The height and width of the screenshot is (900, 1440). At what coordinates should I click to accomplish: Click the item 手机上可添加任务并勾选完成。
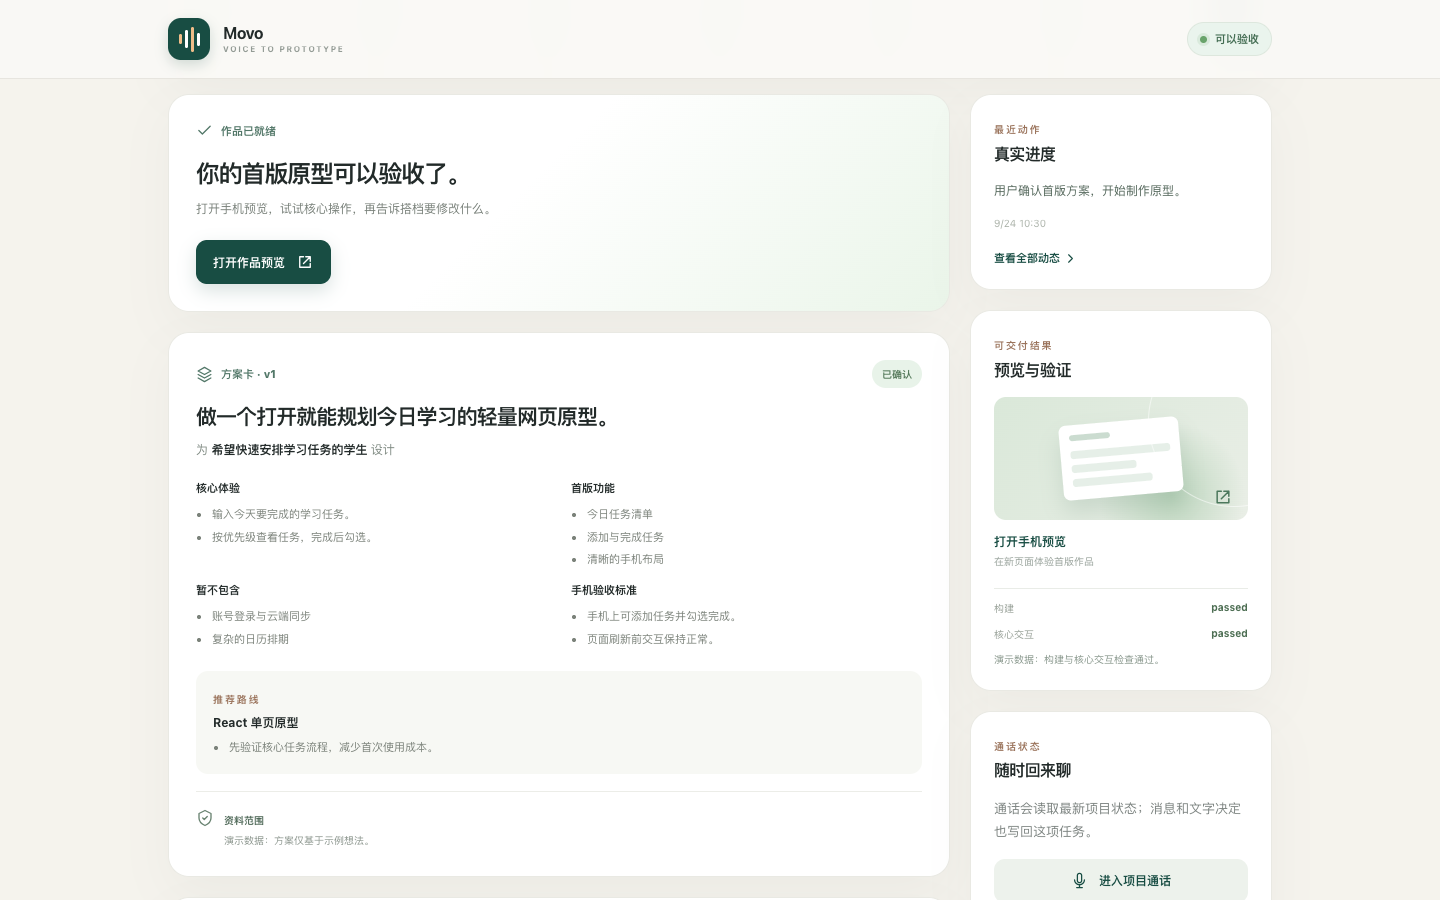664,616
